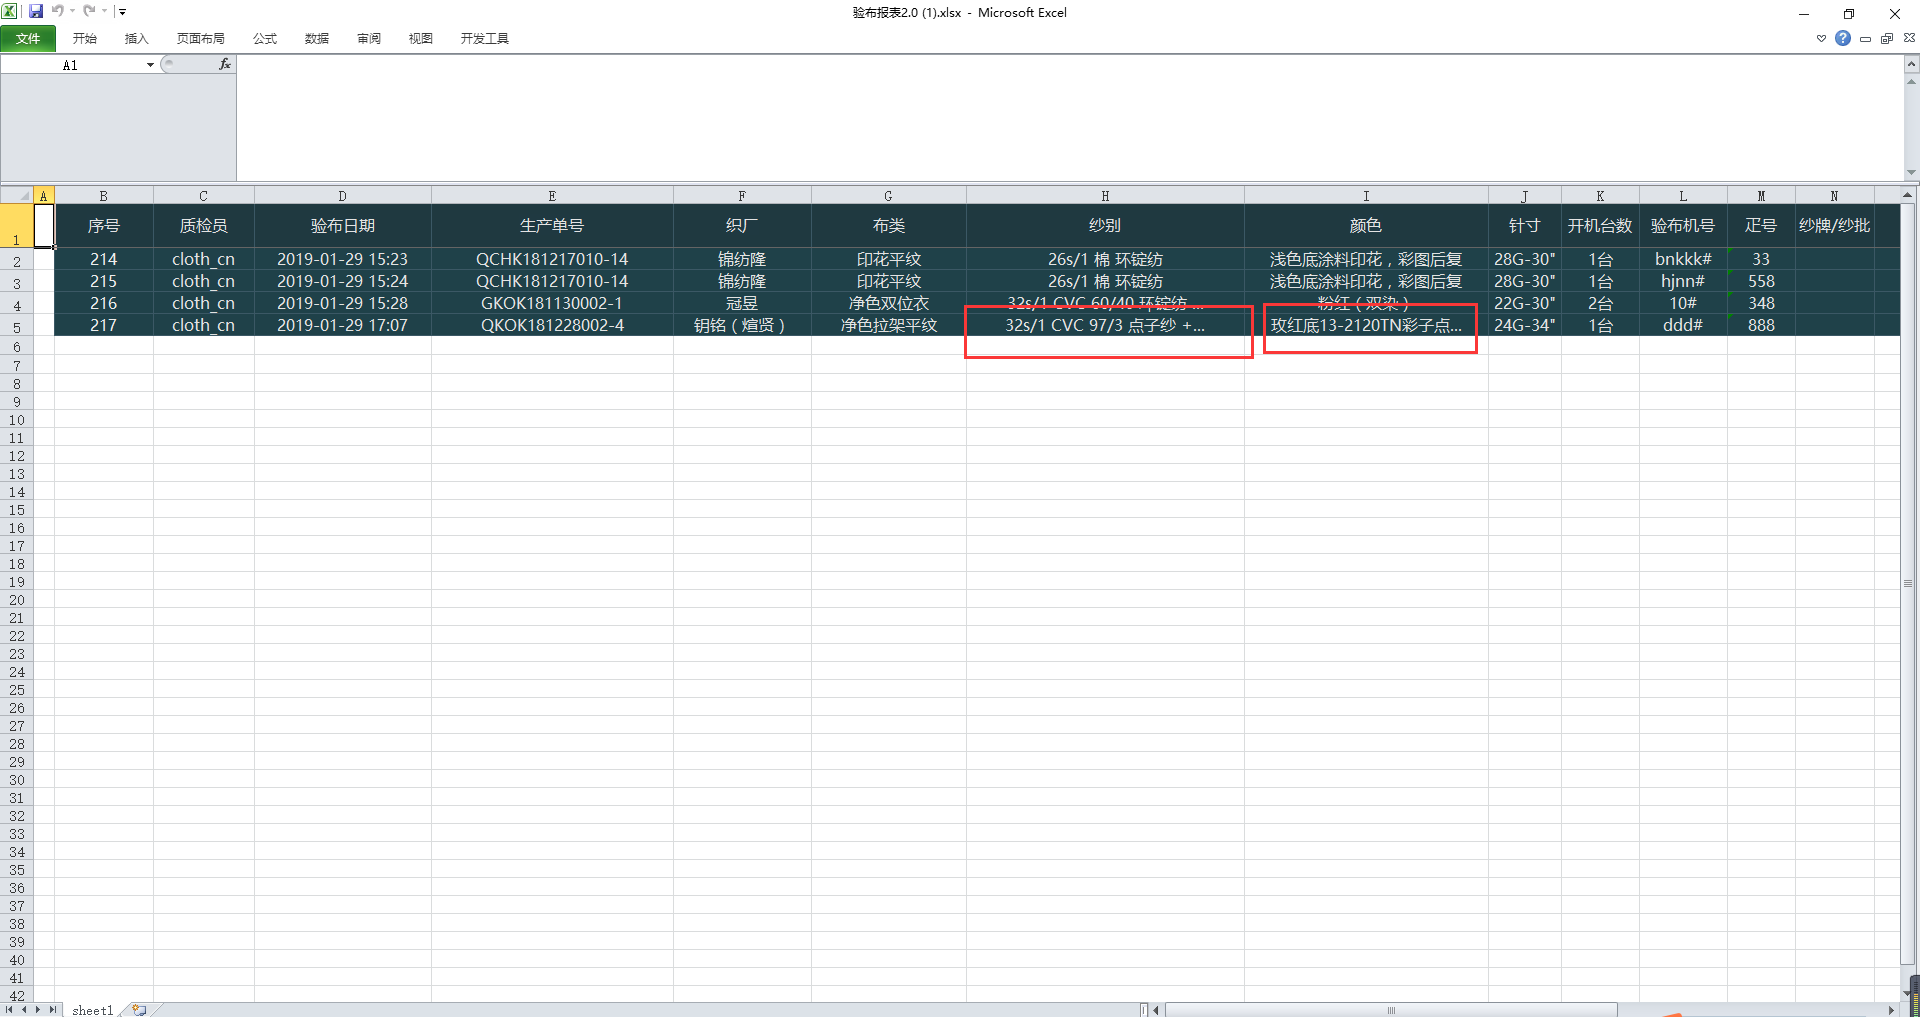The height and width of the screenshot is (1017, 1920).
Task: Expand the Name Box dropdown arrow
Action: tap(150, 65)
